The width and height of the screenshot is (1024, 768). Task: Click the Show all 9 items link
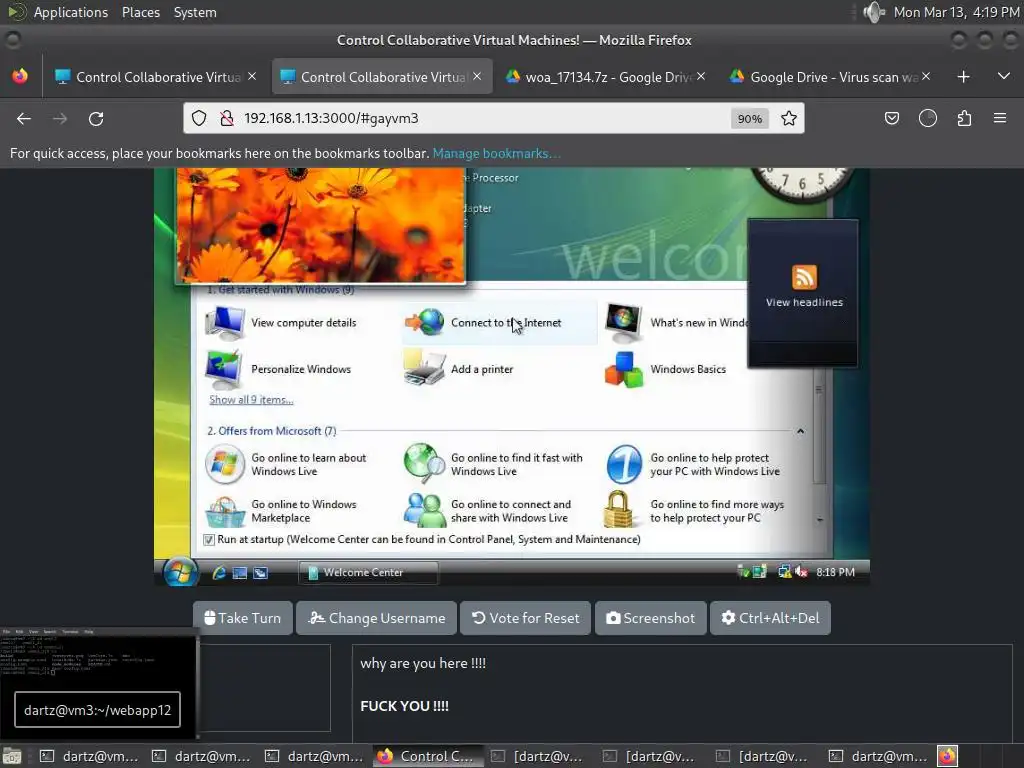251,400
